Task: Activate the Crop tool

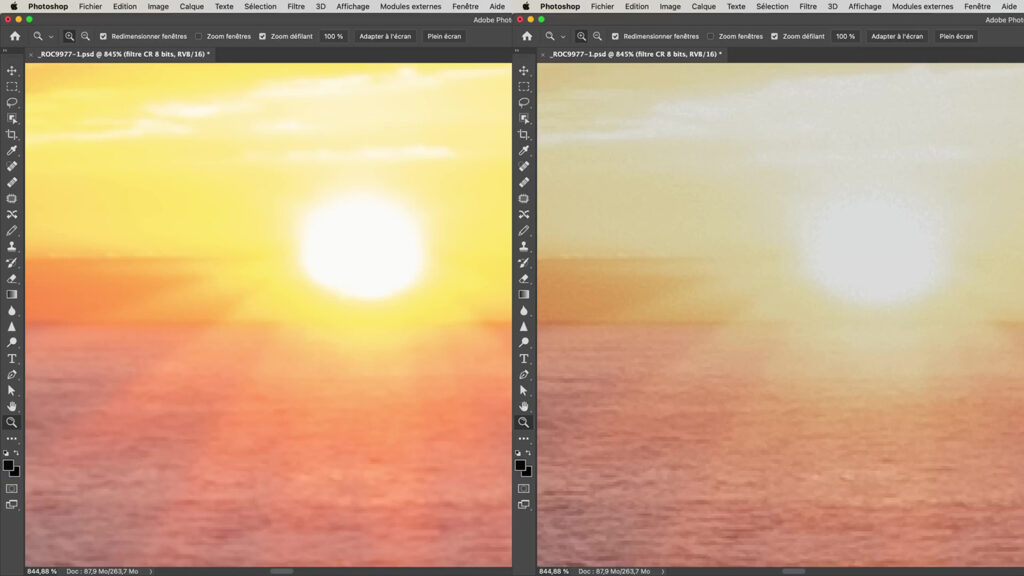Action: [12, 135]
